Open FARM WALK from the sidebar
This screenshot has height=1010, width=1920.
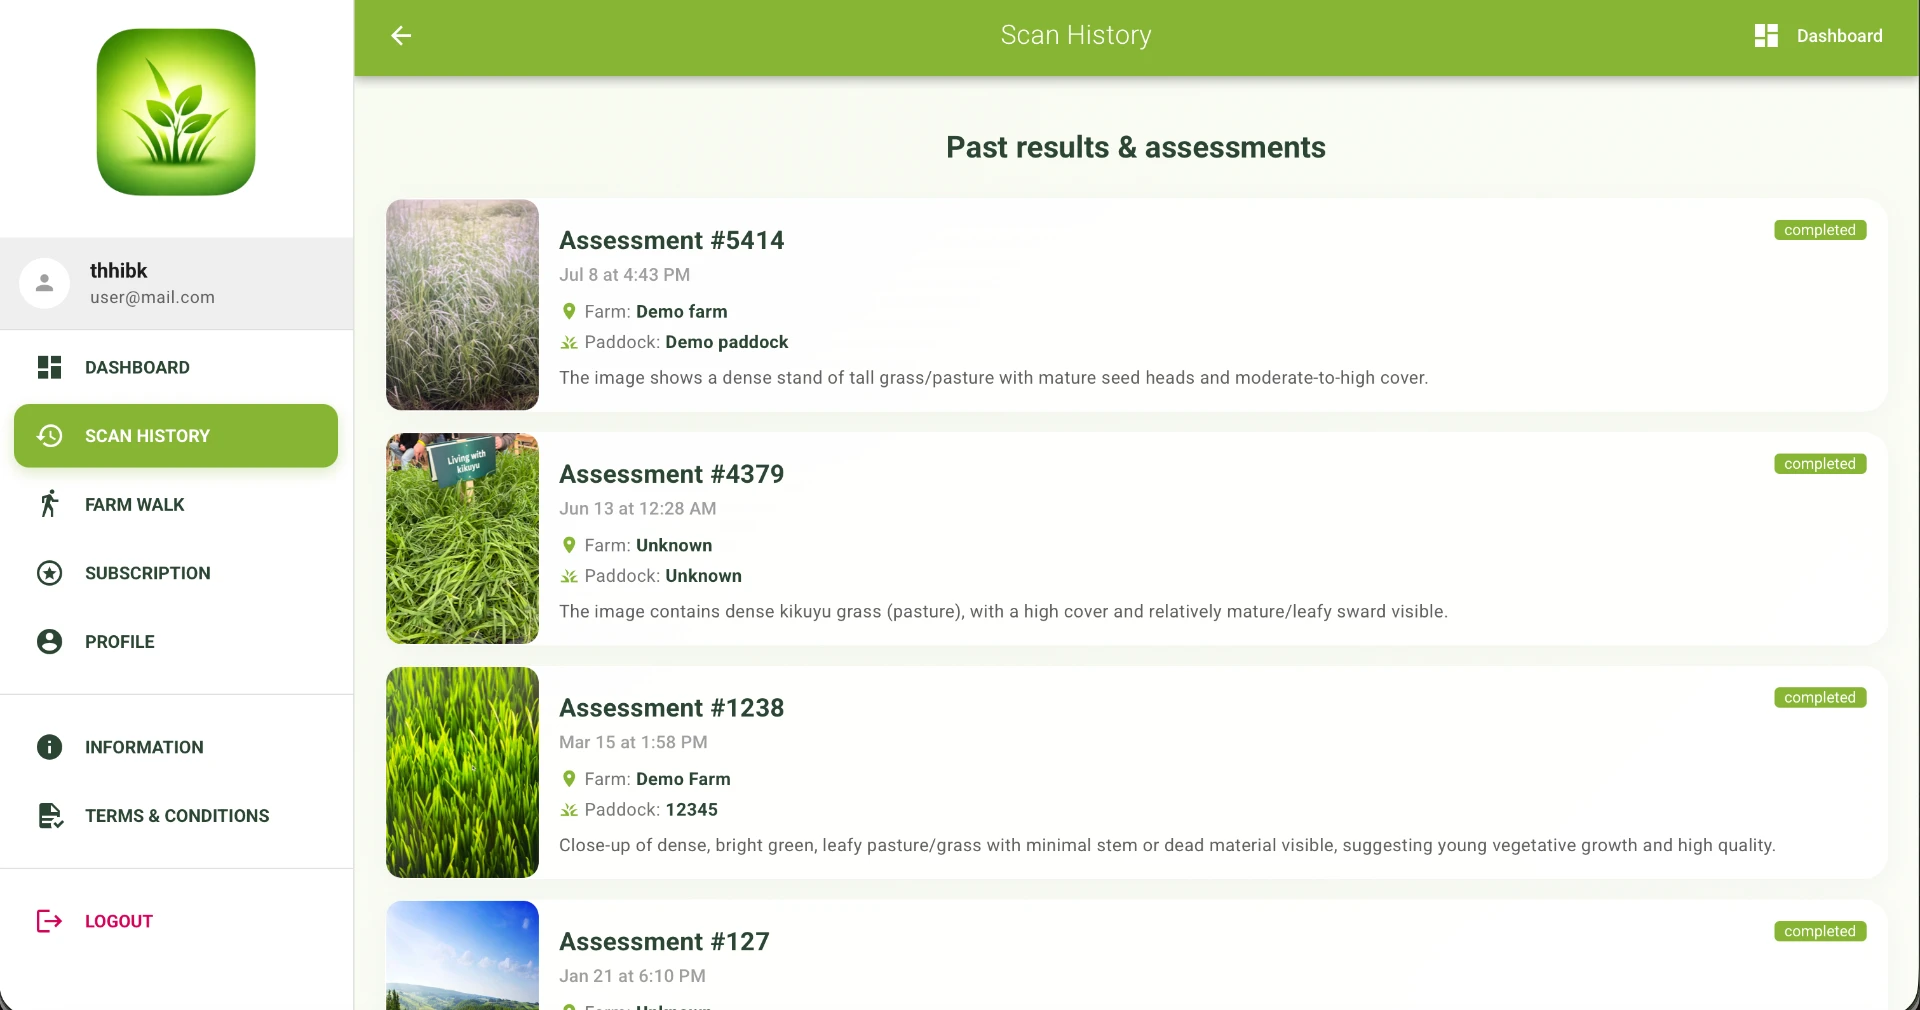pos(176,504)
